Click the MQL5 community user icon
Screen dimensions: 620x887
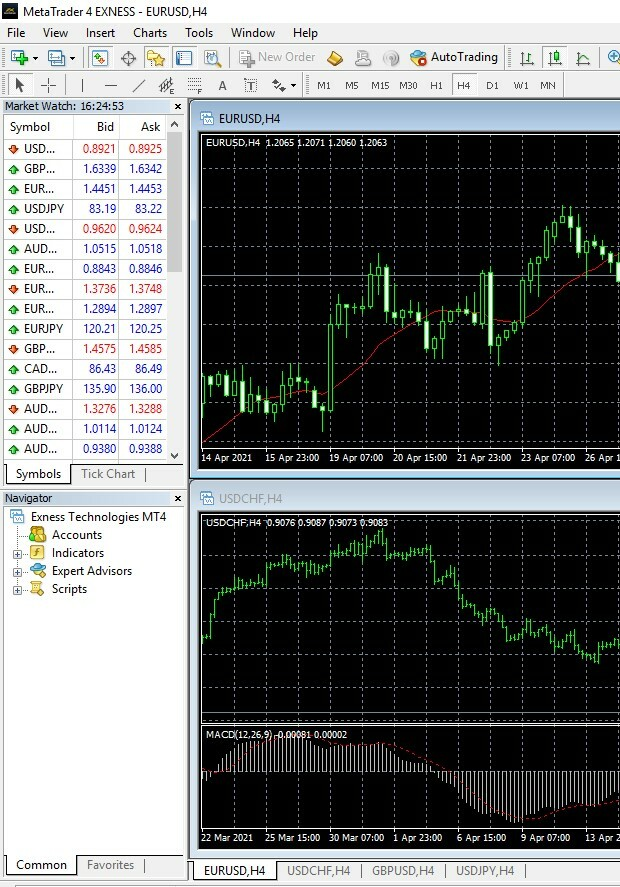[x=363, y=58]
